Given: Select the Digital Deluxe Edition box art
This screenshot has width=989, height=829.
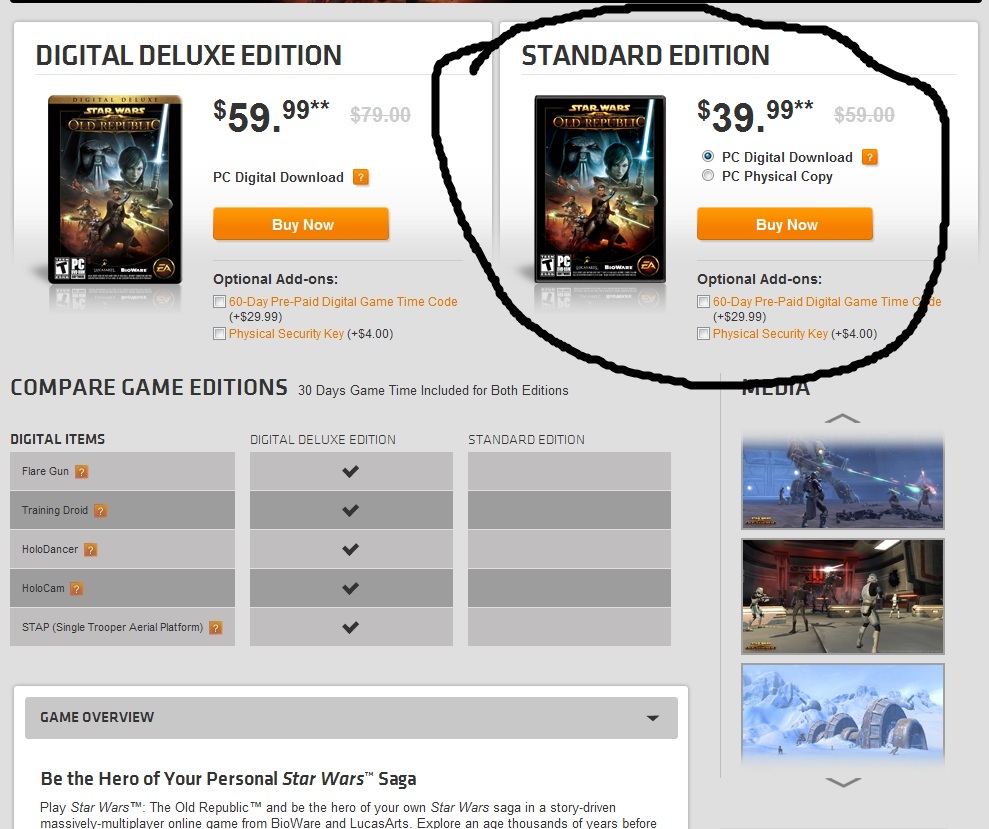Looking at the screenshot, I should click(x=115, y=189).
